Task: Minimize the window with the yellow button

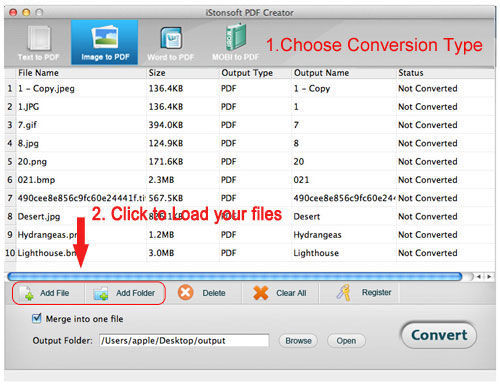Action: (26, 13)
